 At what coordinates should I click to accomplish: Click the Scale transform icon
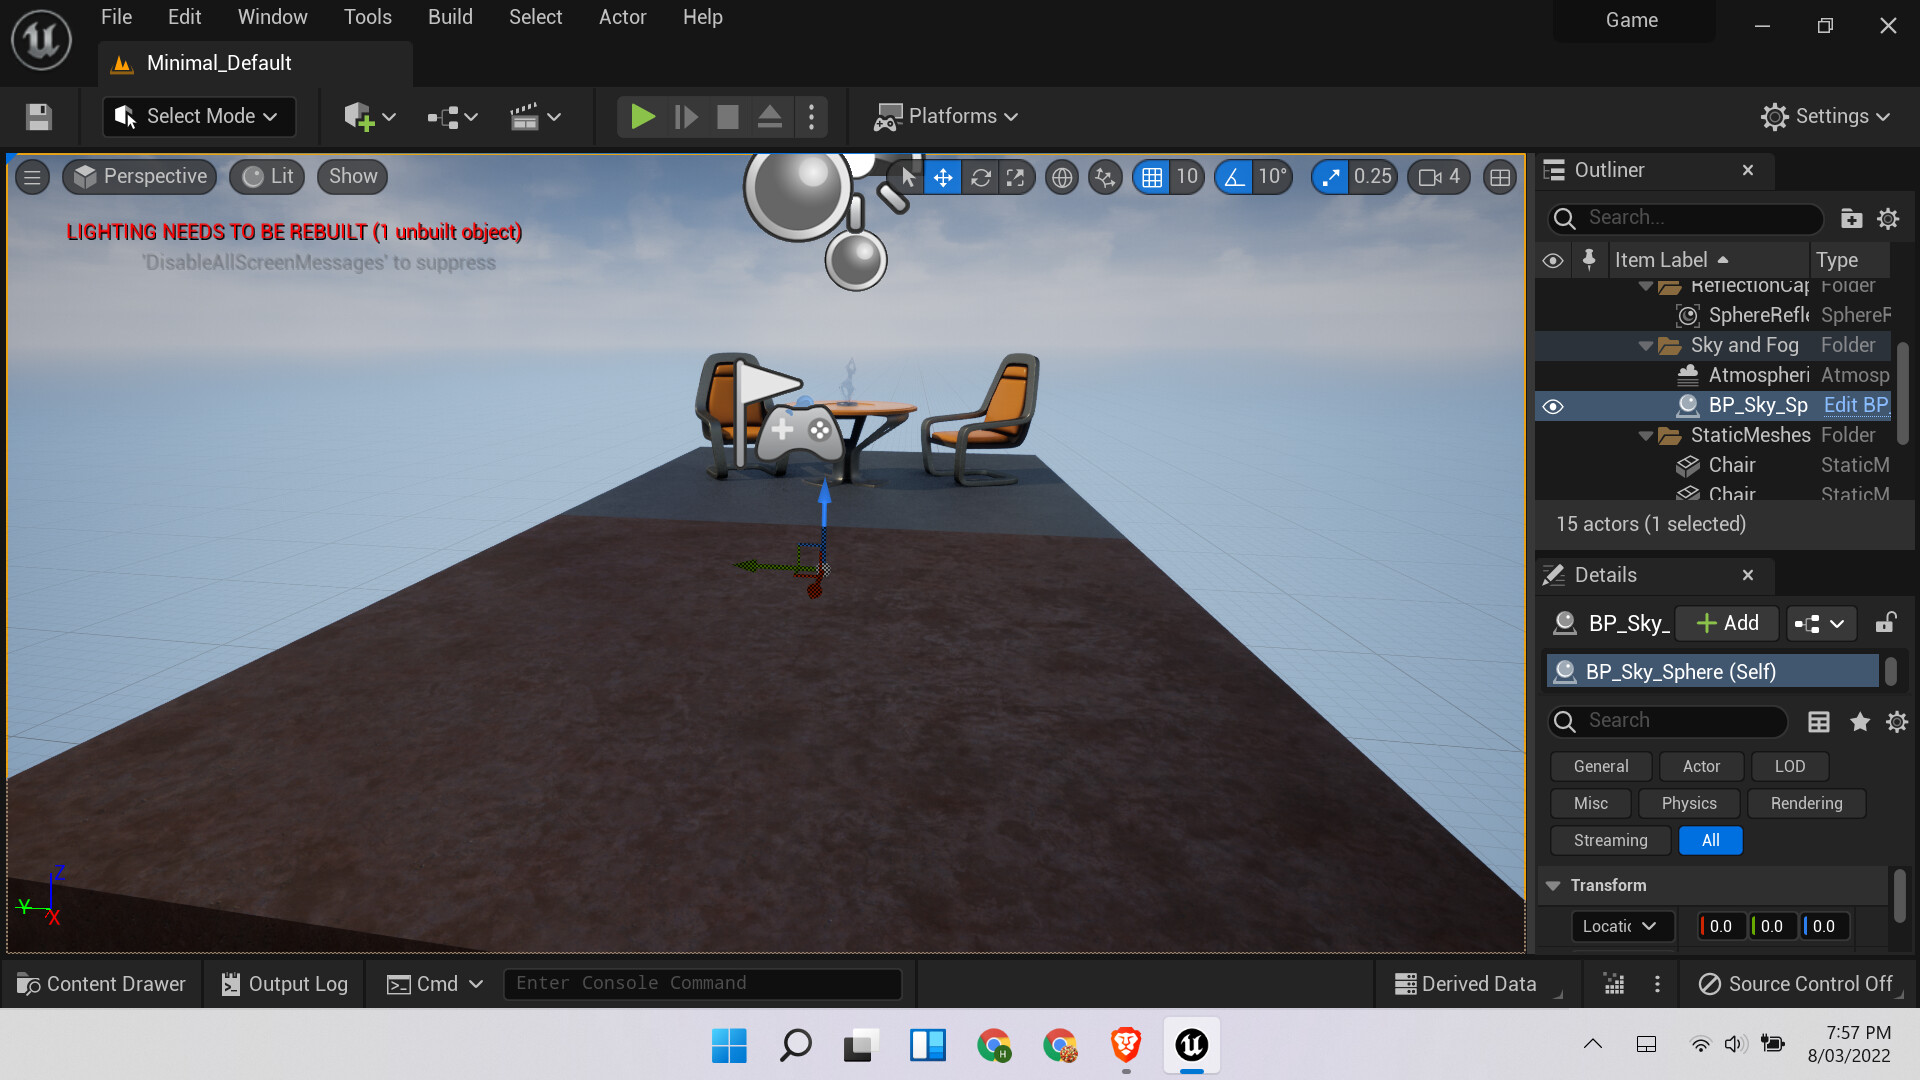[1015, 175]
